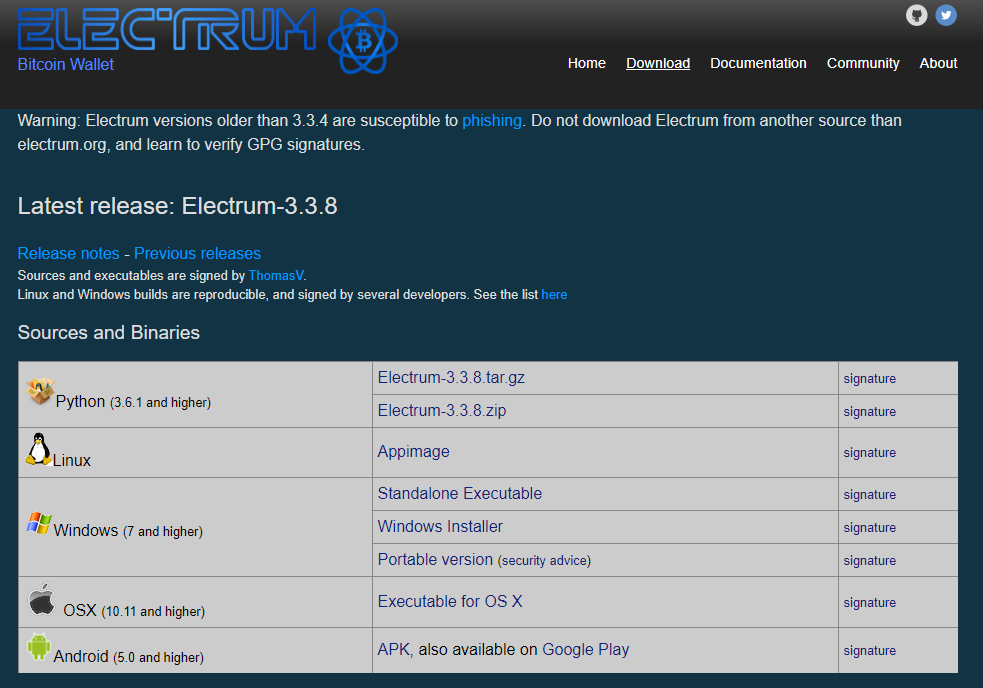Download the Linux Appimage
The width and height of the screenshot is (983, 688).
[413, 452]
